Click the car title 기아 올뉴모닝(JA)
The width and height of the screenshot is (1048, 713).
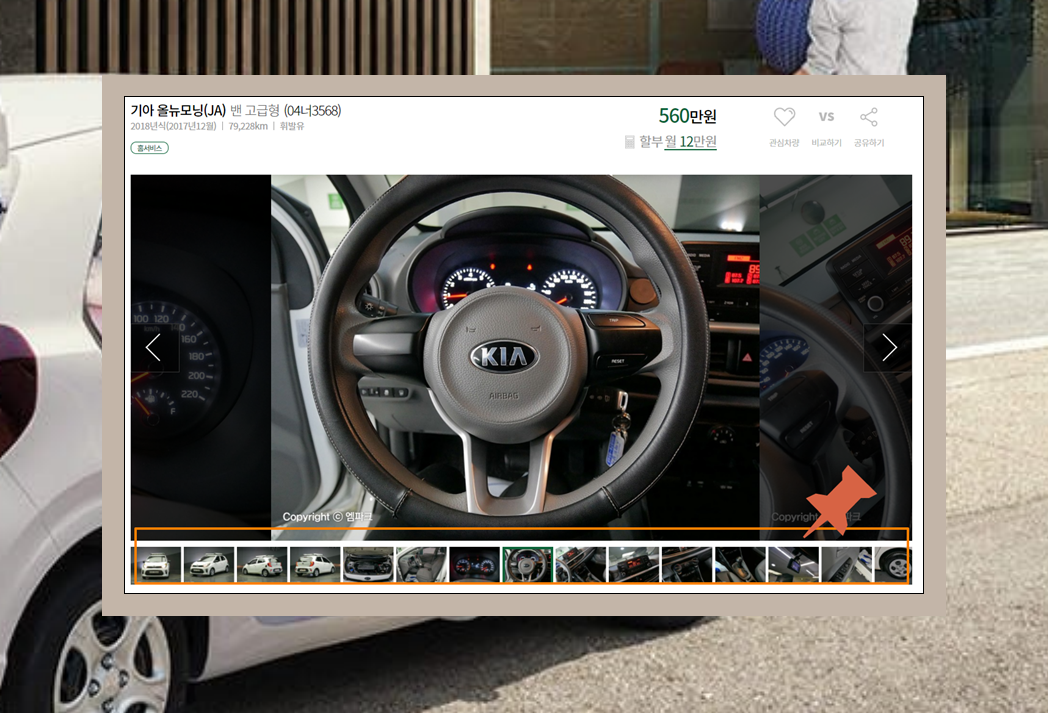pos(178,110)
